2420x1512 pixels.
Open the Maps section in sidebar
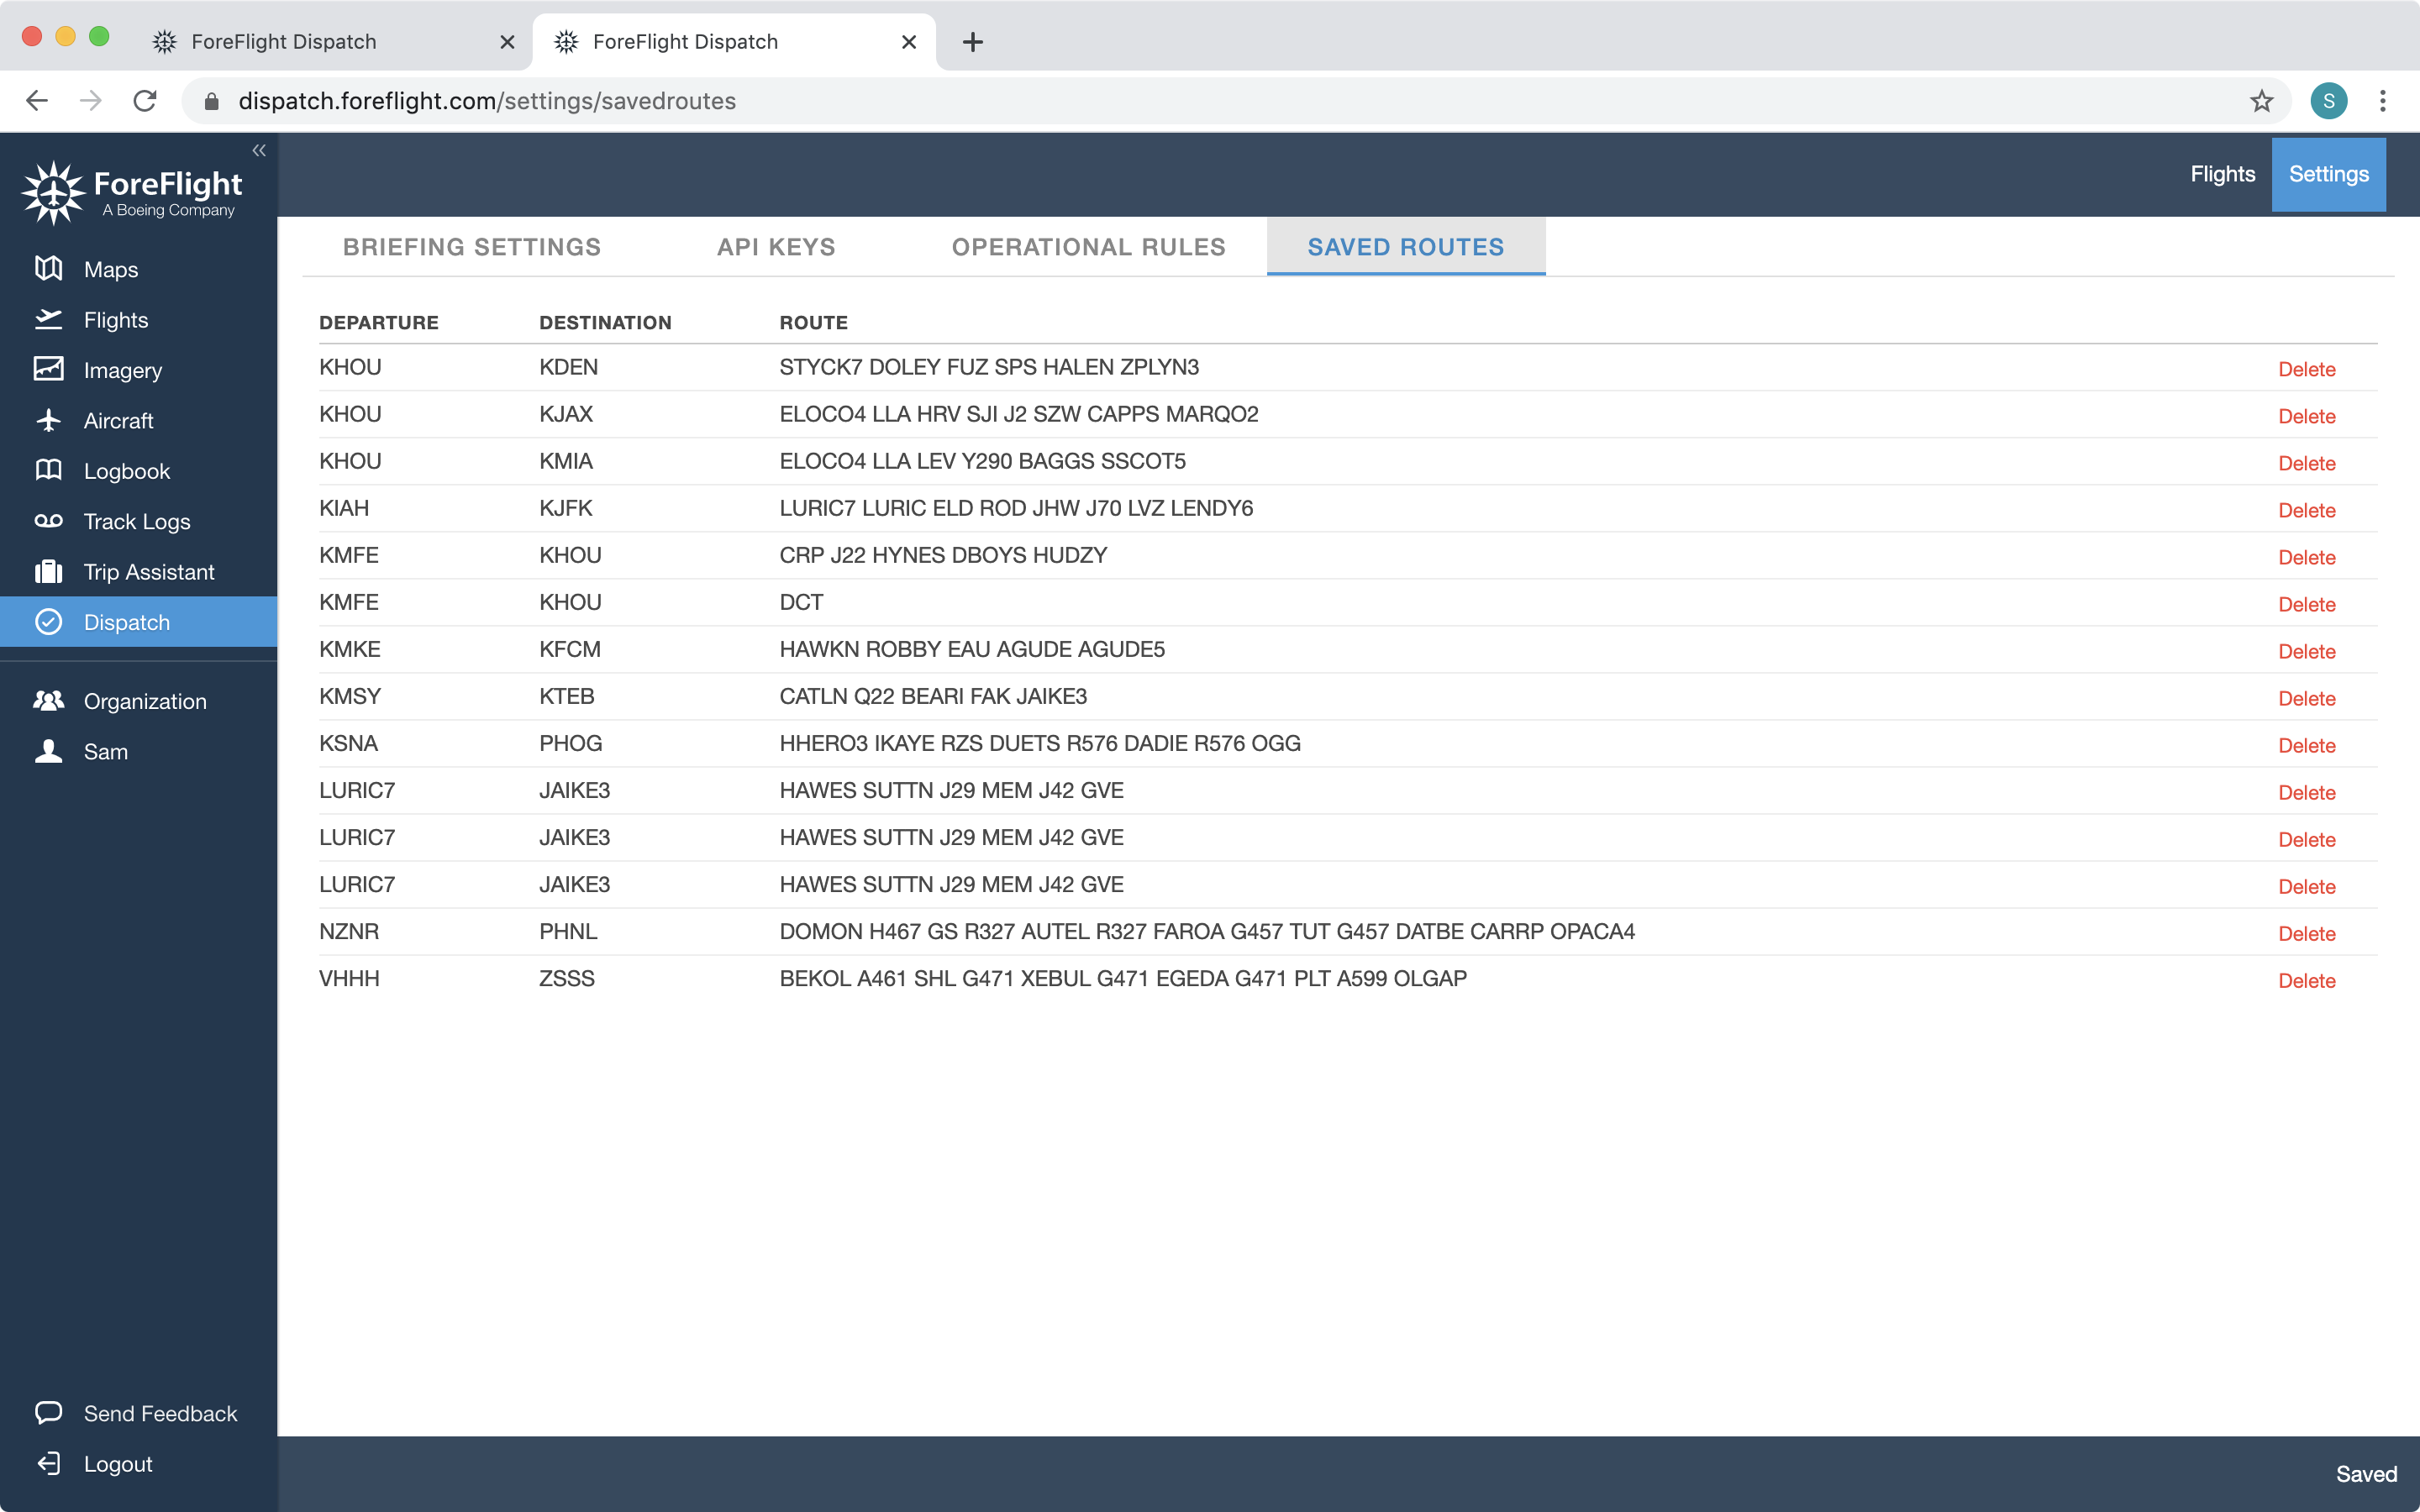pyautogui.click(x=110, y=269)
